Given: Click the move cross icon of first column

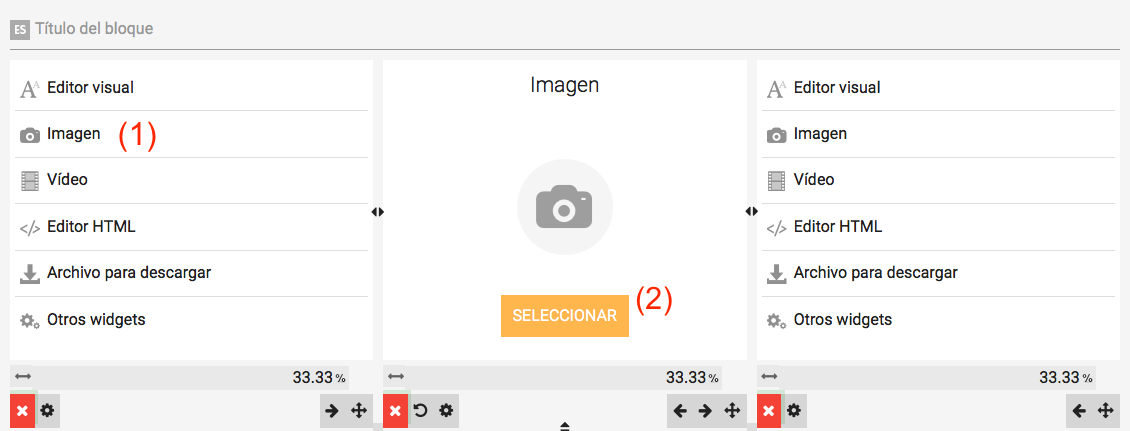Looking at the screenshot, I should pyautogui.click(x=358, y=411).
